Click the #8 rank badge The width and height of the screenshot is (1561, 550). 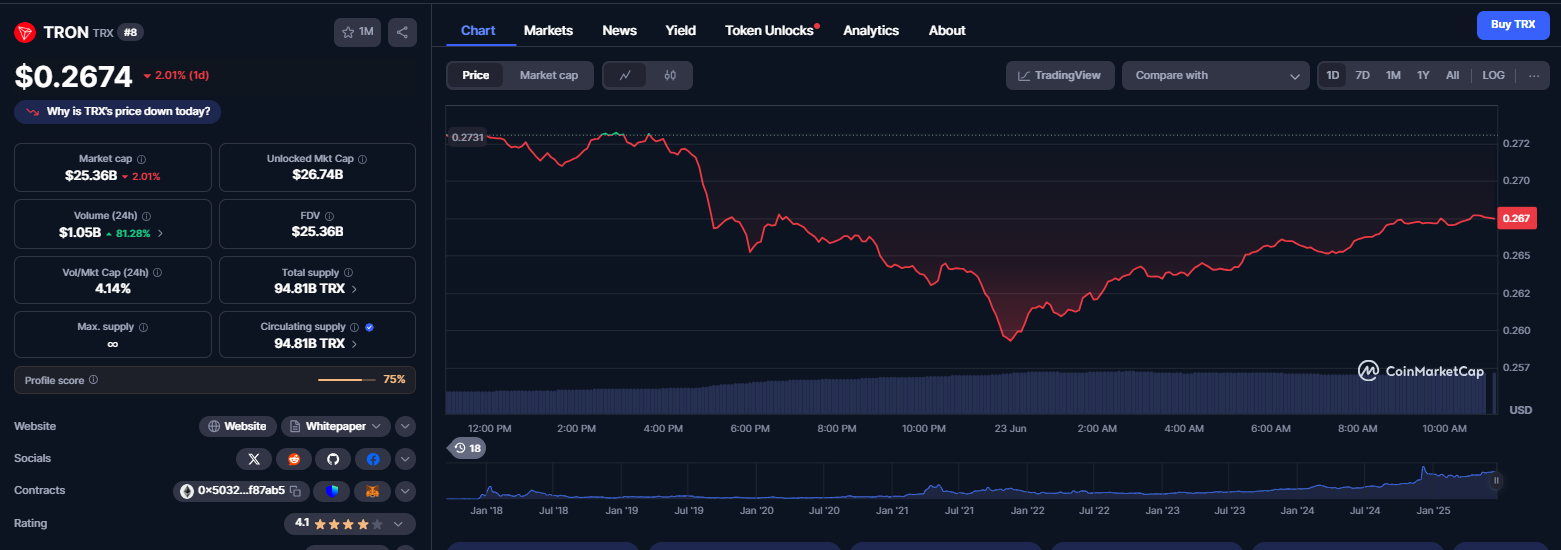130,32
